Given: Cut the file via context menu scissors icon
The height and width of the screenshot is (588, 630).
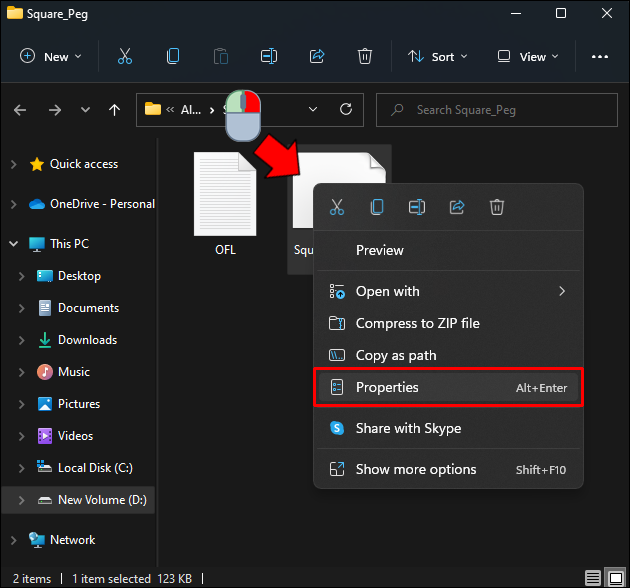Looking at the screenshot, I should [x=337, y=207].
